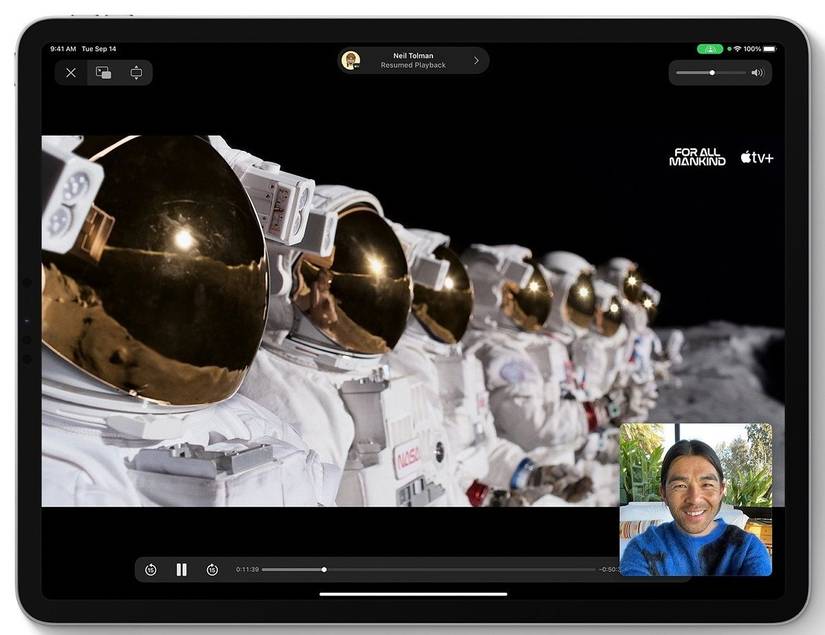Tap the Resumed Playback status text
Image resolution: width=825 pixels, height=635 pixels.
pos(413,65)
